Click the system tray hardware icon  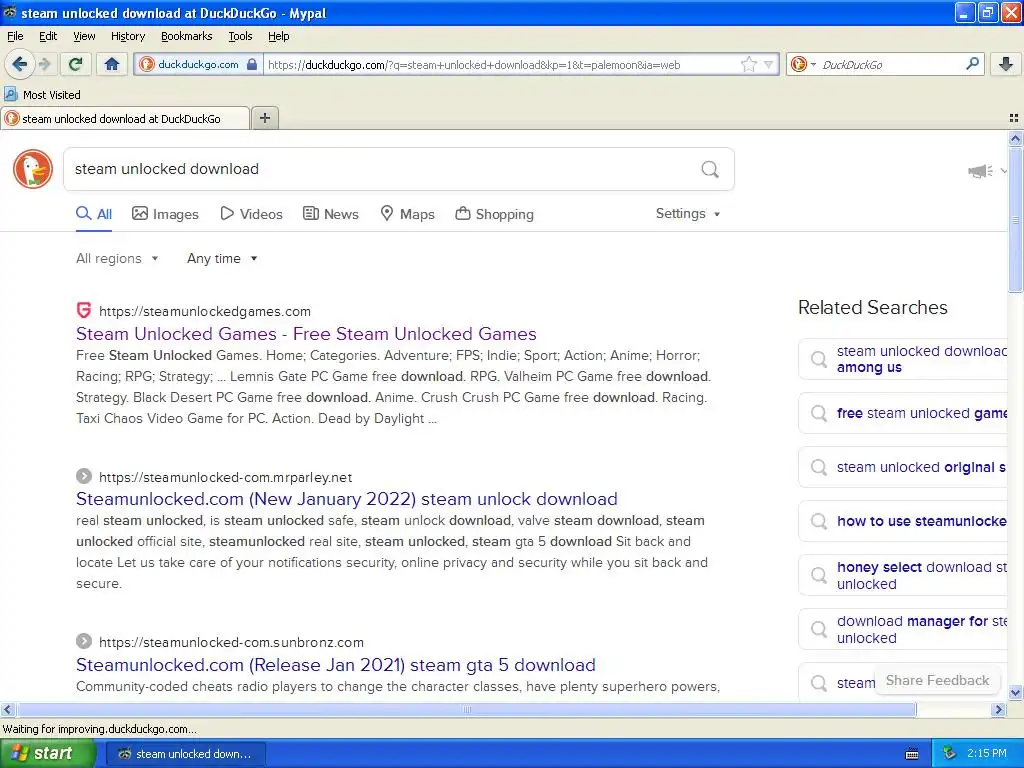click(949, 754)
